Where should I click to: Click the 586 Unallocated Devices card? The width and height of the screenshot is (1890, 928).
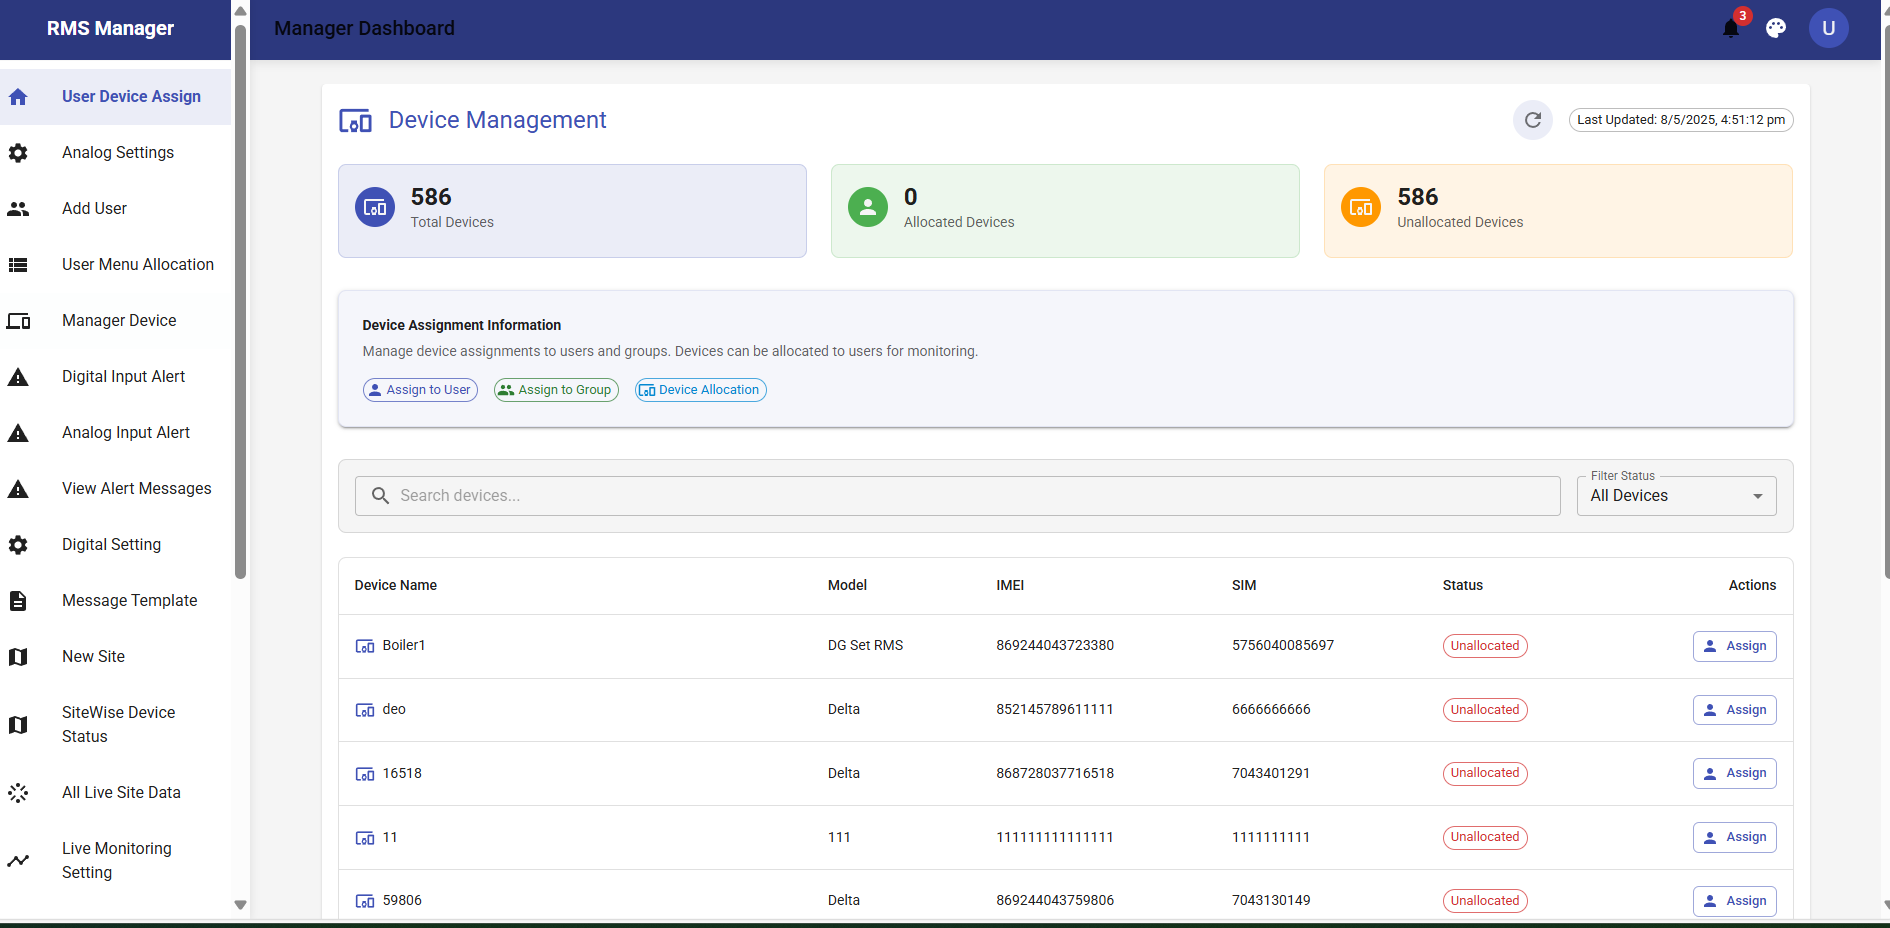tap(1558, 211)
